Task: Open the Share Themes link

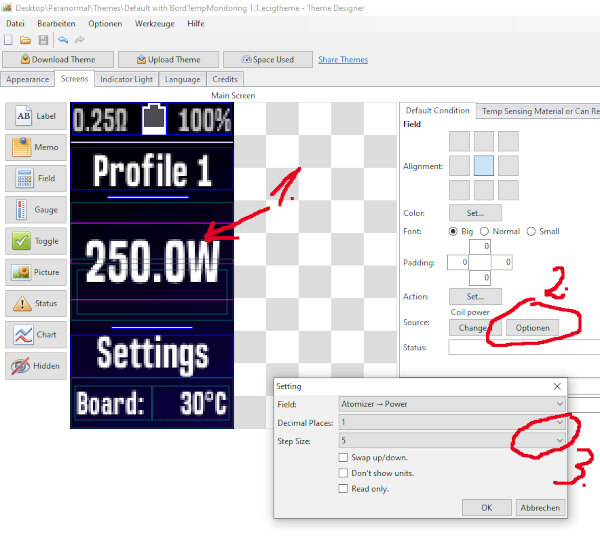Action: coord(343,60)
